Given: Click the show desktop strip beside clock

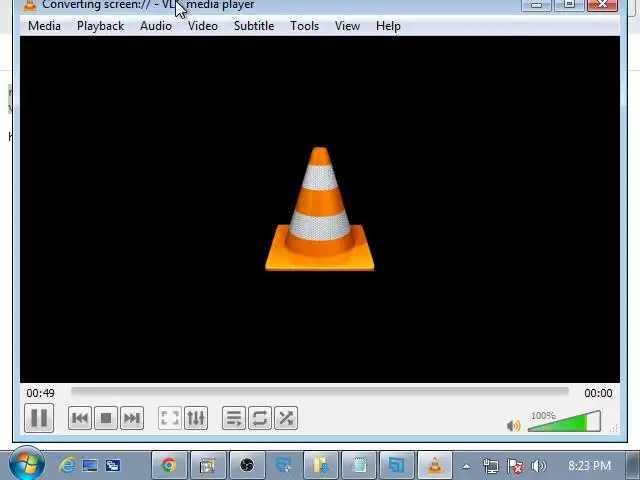Looking at the screenshot, I should (633, 465).
